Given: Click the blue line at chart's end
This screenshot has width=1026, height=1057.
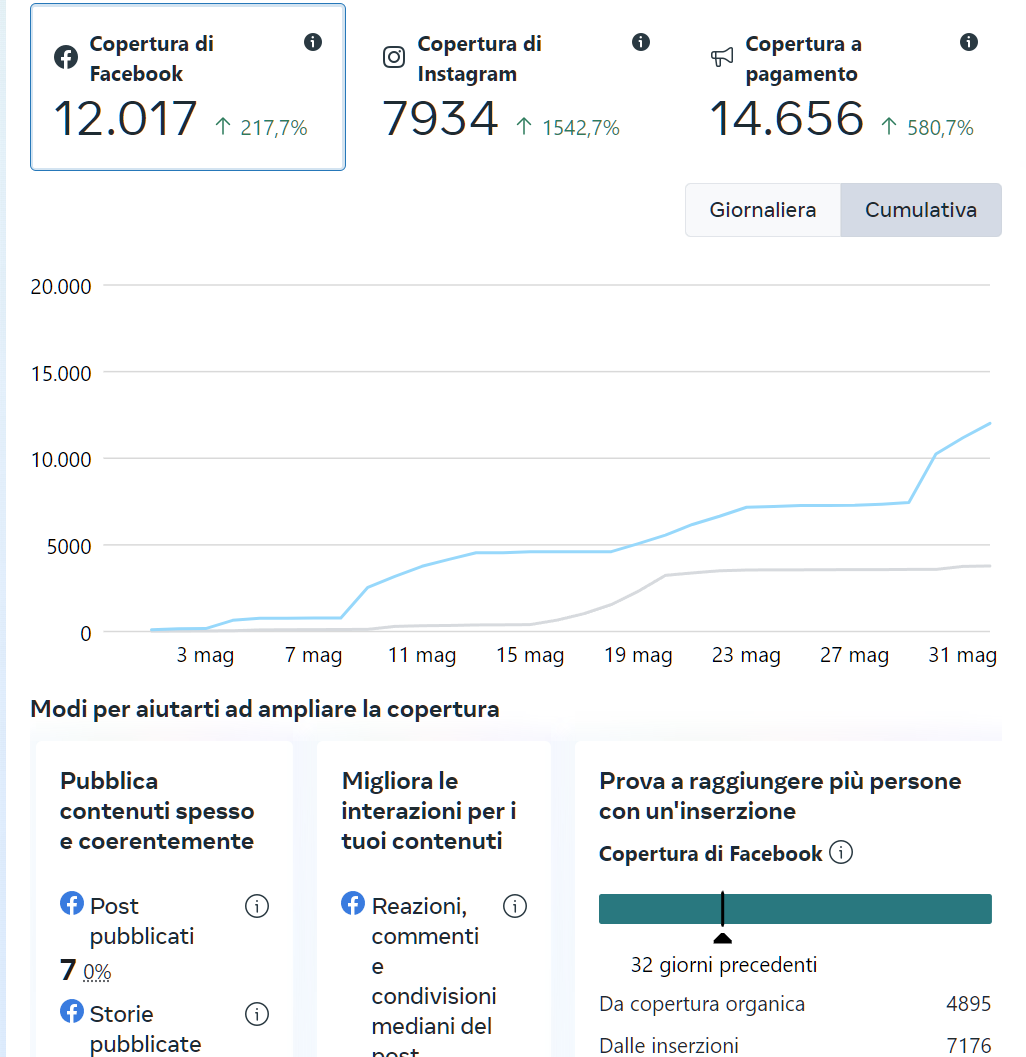Looking at the screenshot, I should point(988,424).
